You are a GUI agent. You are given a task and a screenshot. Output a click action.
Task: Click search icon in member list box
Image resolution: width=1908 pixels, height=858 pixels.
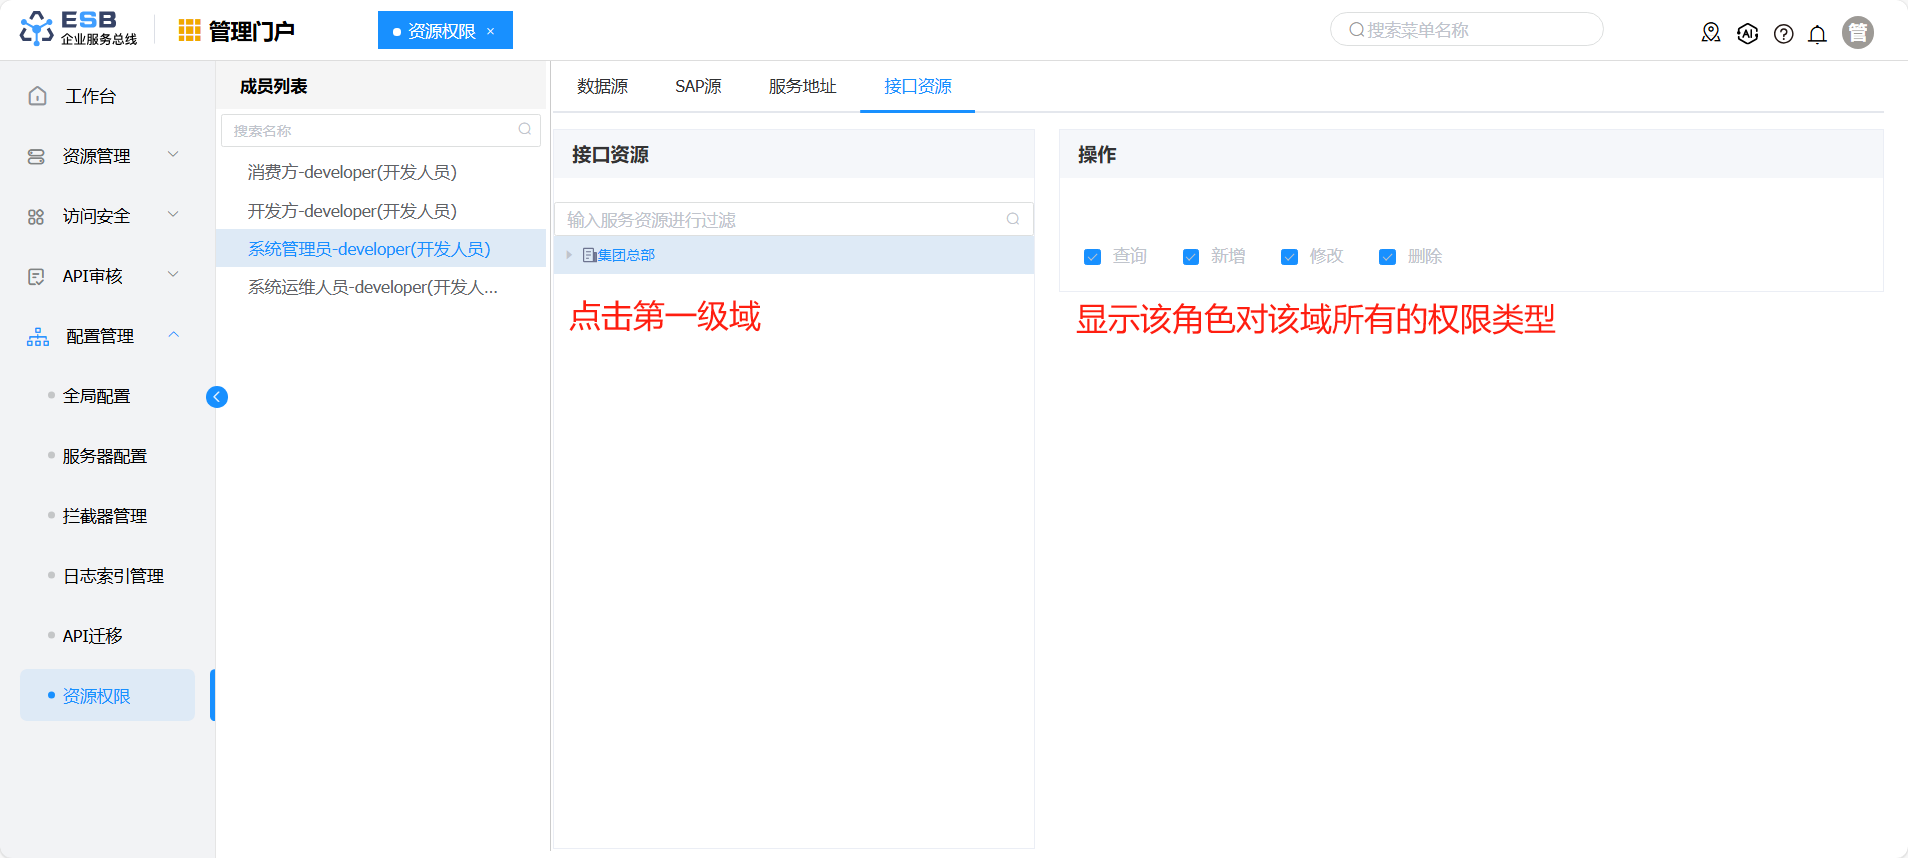[x=525, y=130]
